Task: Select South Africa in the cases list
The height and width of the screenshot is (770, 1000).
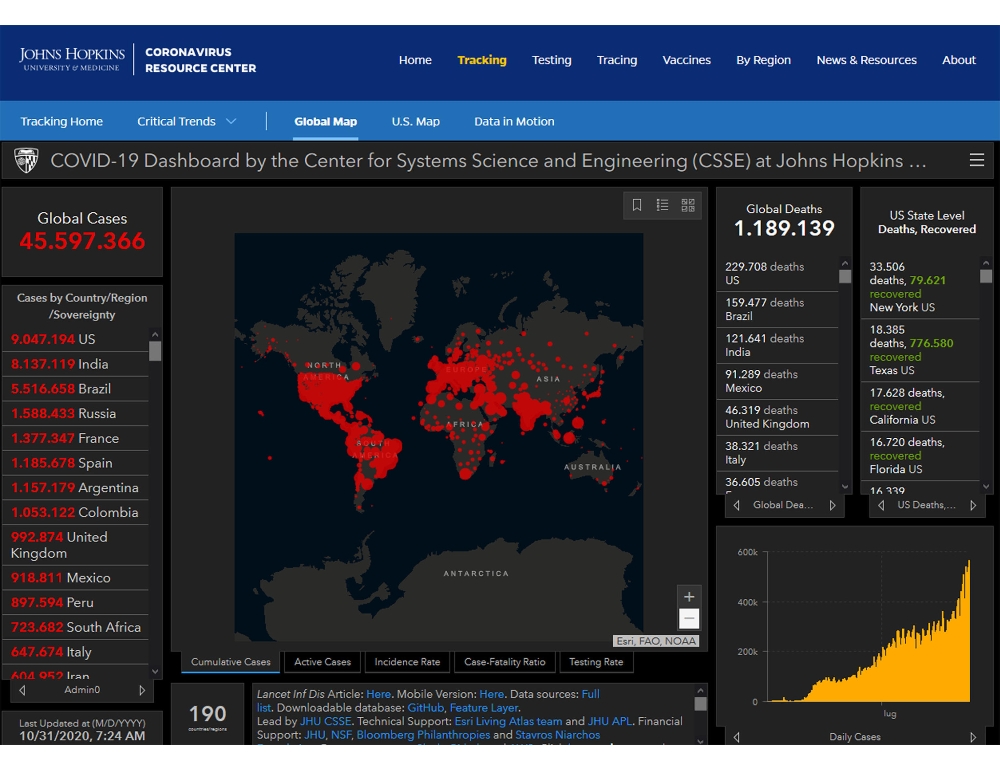Action: 76,627
